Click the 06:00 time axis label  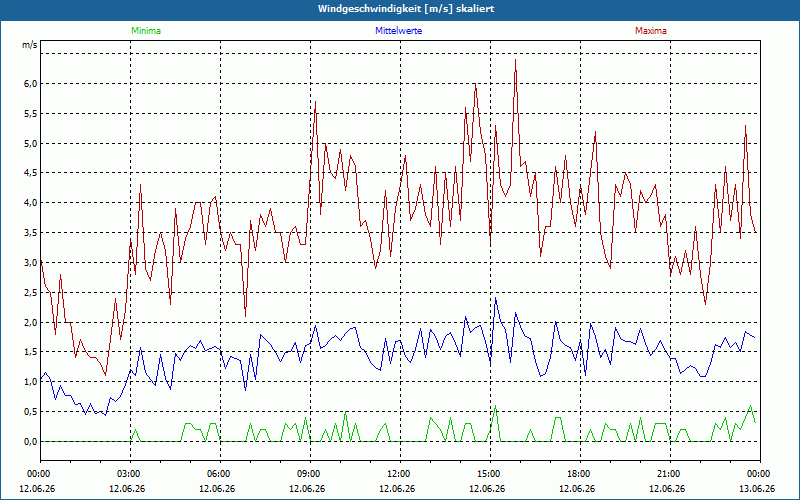220,474
